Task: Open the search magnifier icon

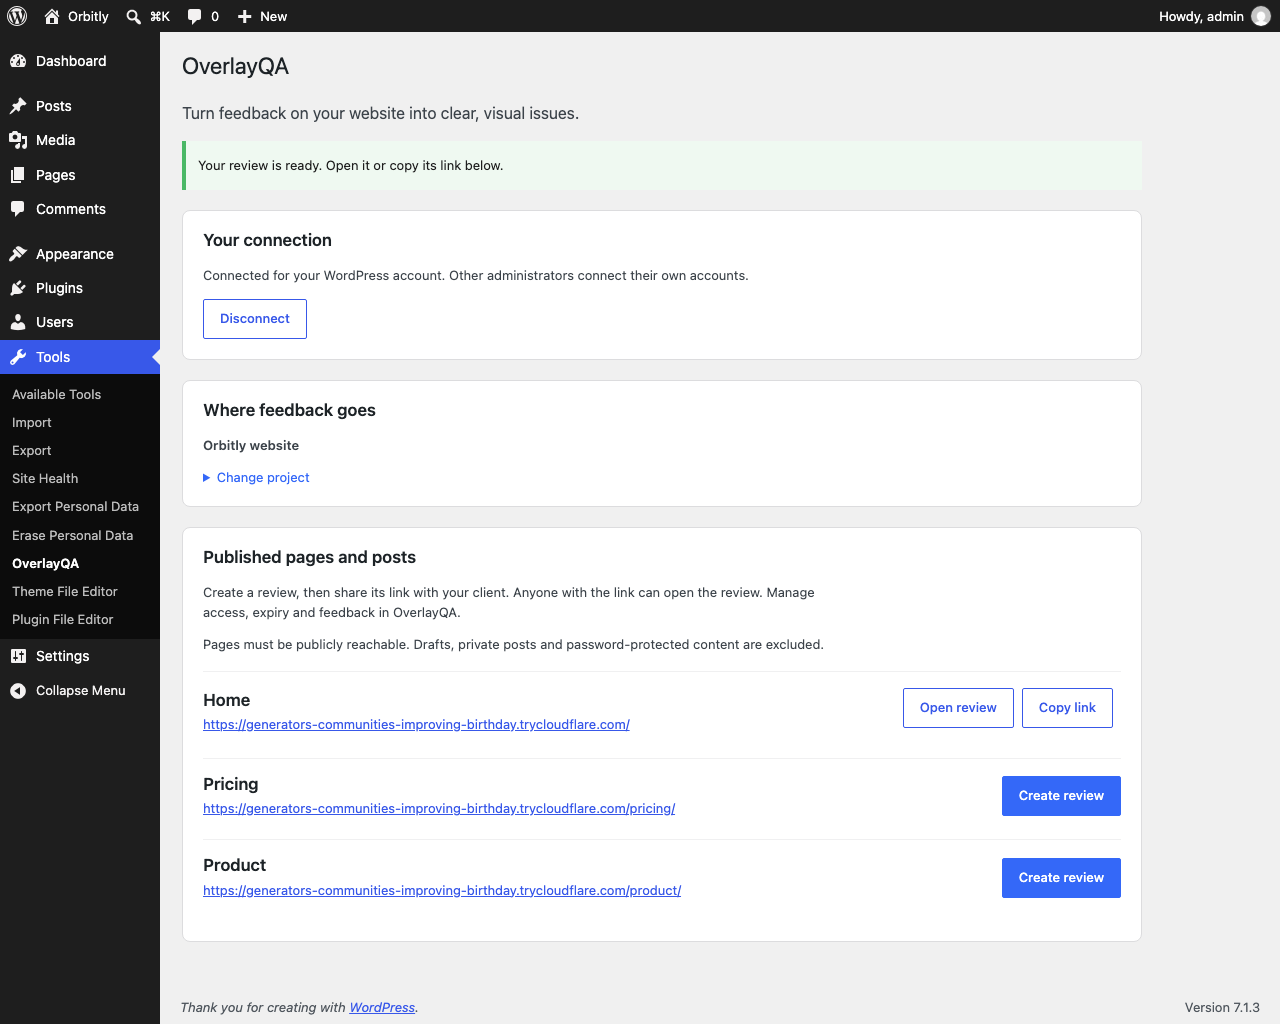Action: click(x=133, y=16)
